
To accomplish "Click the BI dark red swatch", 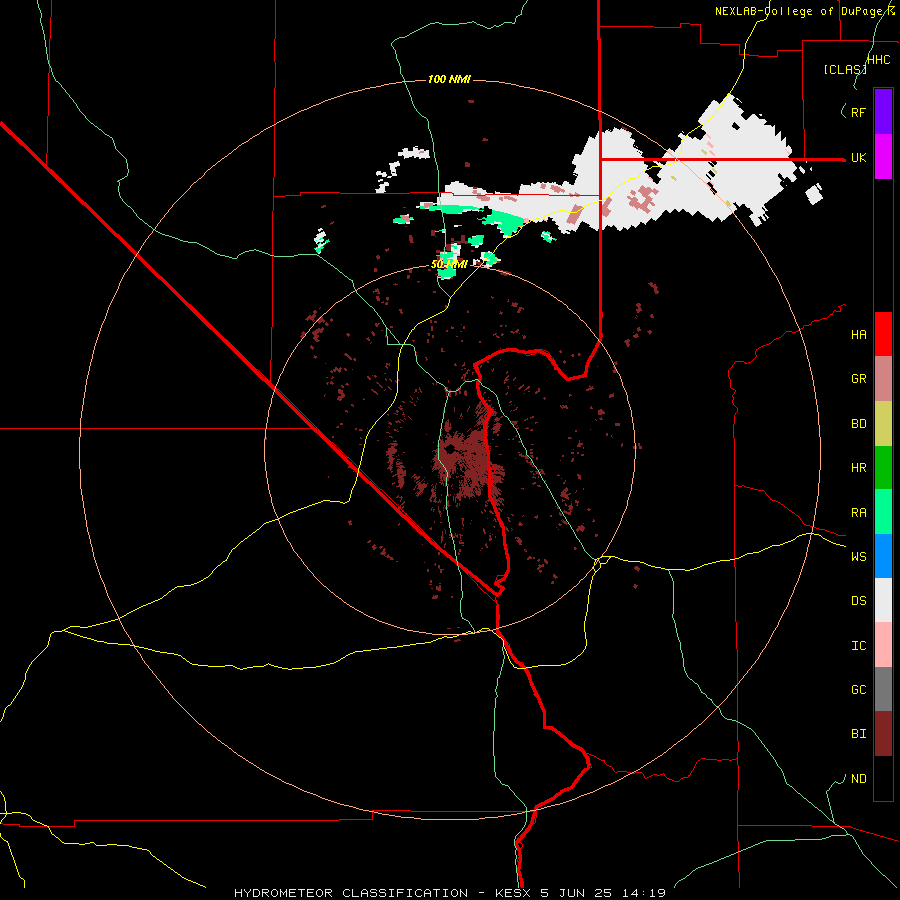I will pyautogui.click(x=883, y=734).
